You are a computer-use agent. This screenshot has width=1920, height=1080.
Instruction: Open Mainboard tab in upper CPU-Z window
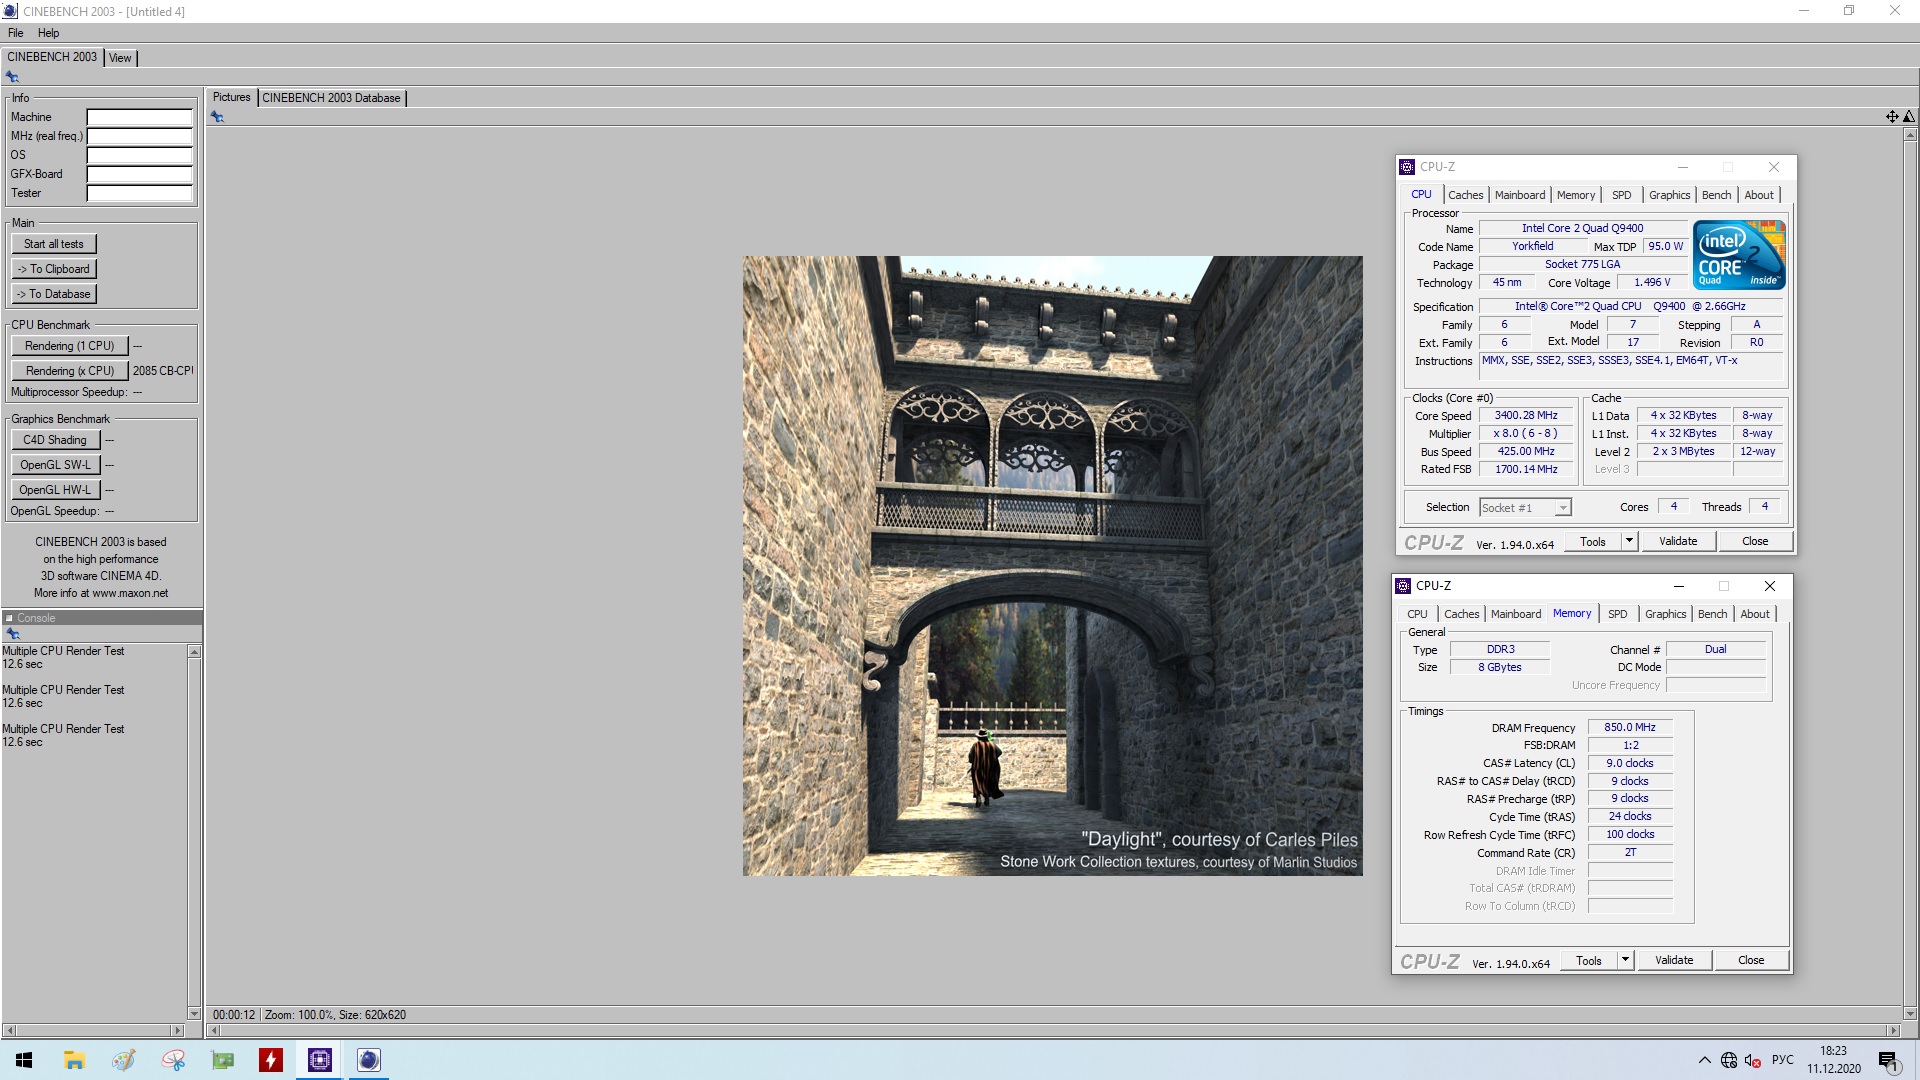coord(1519,195)
